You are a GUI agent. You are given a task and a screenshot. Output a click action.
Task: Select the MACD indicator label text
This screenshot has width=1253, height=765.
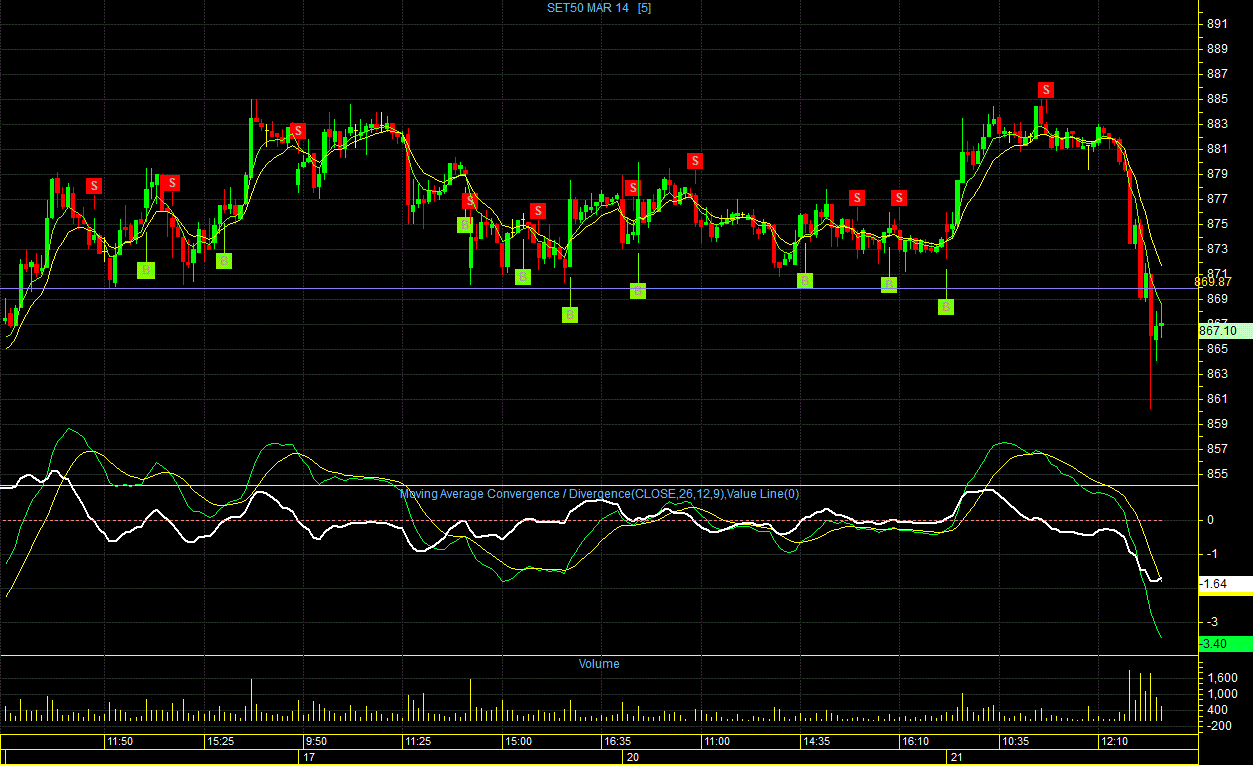[599, 494]
